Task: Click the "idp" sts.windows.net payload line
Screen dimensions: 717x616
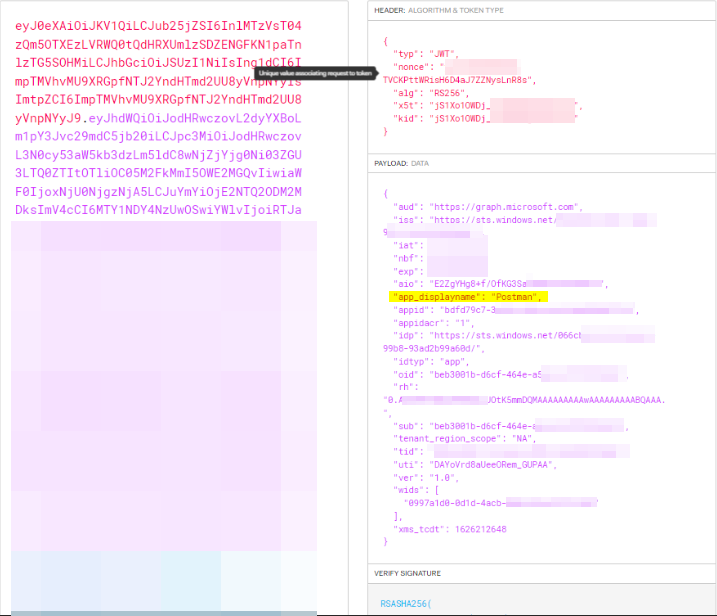Action: click(x=524, y=336)
